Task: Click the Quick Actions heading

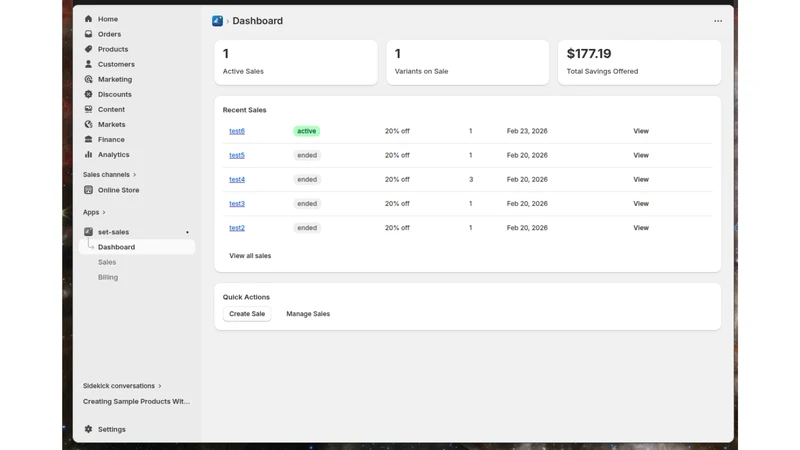Action: [246, 297]
